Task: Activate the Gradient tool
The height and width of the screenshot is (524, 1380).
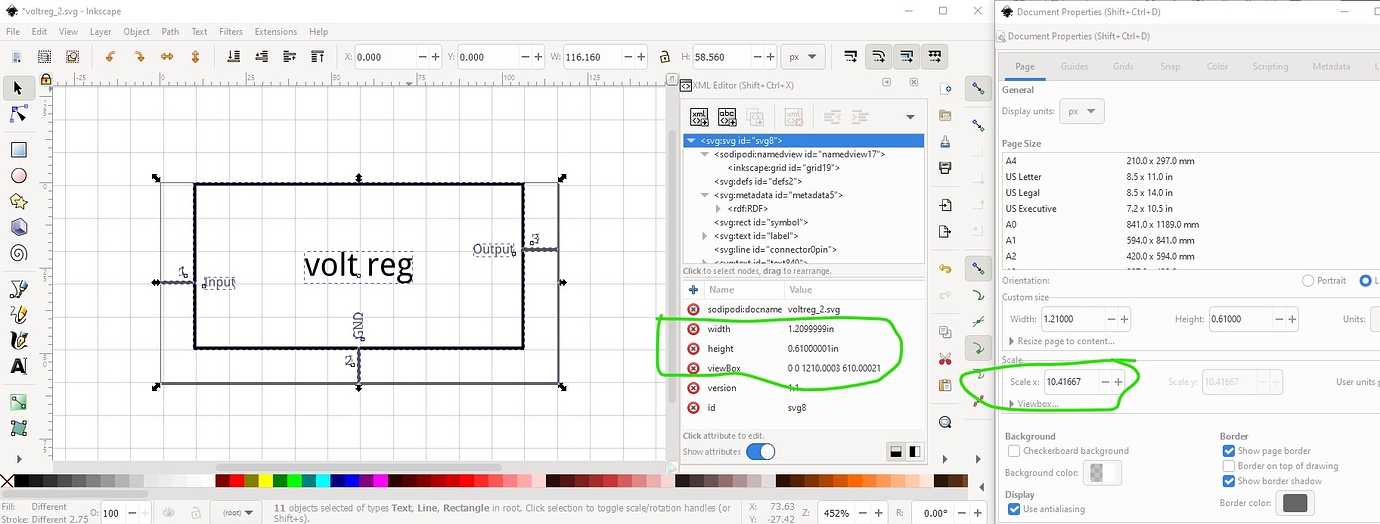Action: (18, 403)
